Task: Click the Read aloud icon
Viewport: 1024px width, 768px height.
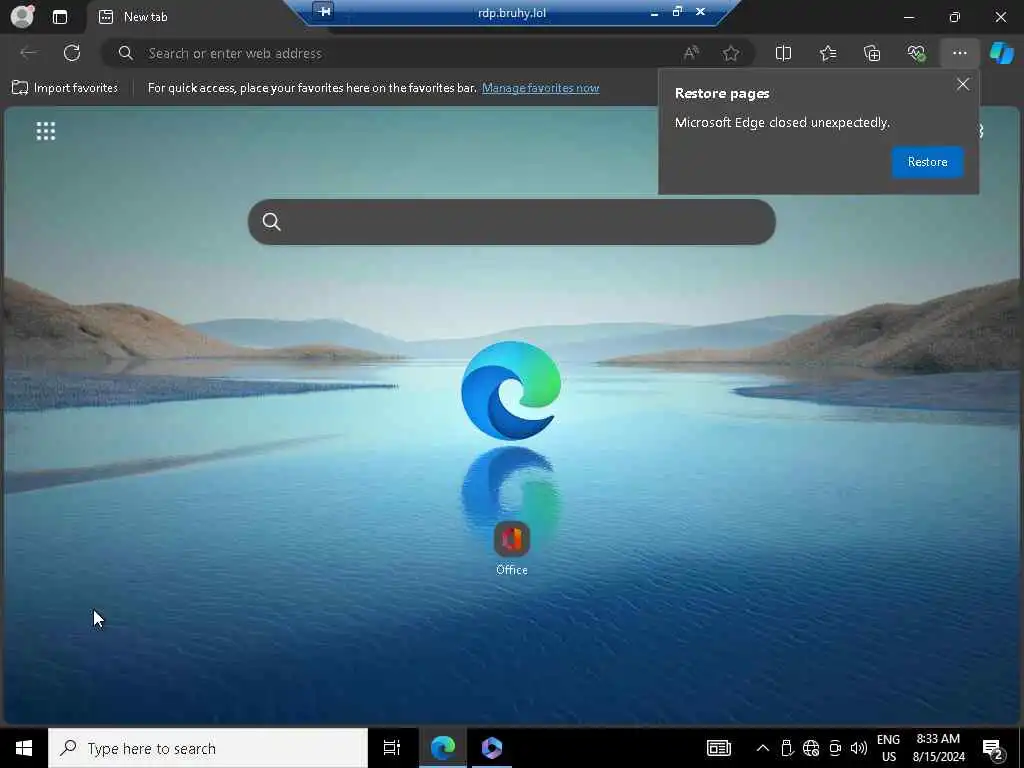Action: pos(691,54)
